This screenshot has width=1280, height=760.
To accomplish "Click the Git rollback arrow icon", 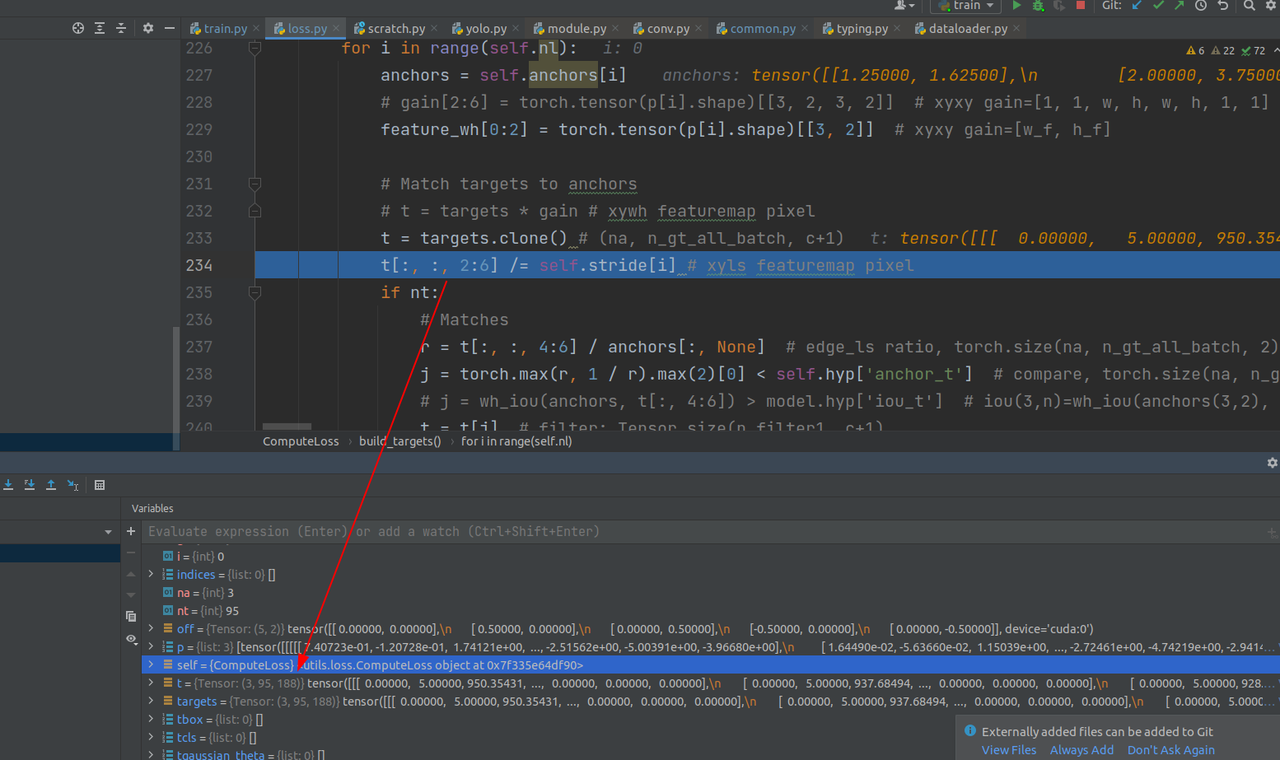I will (1222, 6).
